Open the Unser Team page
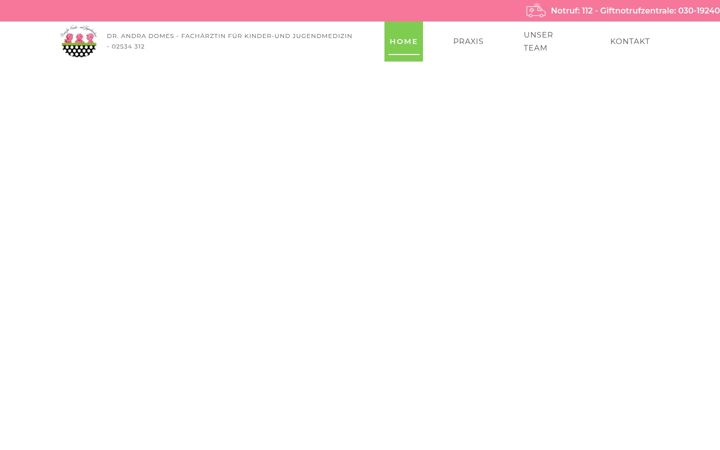 coord(538,41)
